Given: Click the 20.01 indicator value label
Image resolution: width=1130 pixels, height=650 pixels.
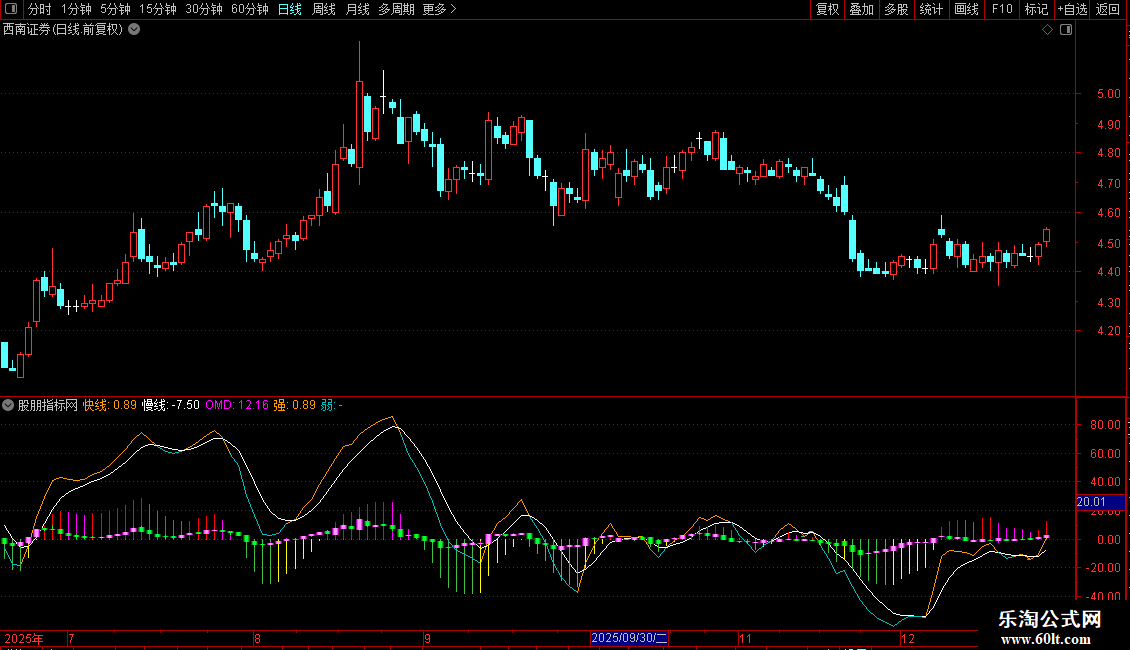Looking at the screenshot, I should 1091,502.
